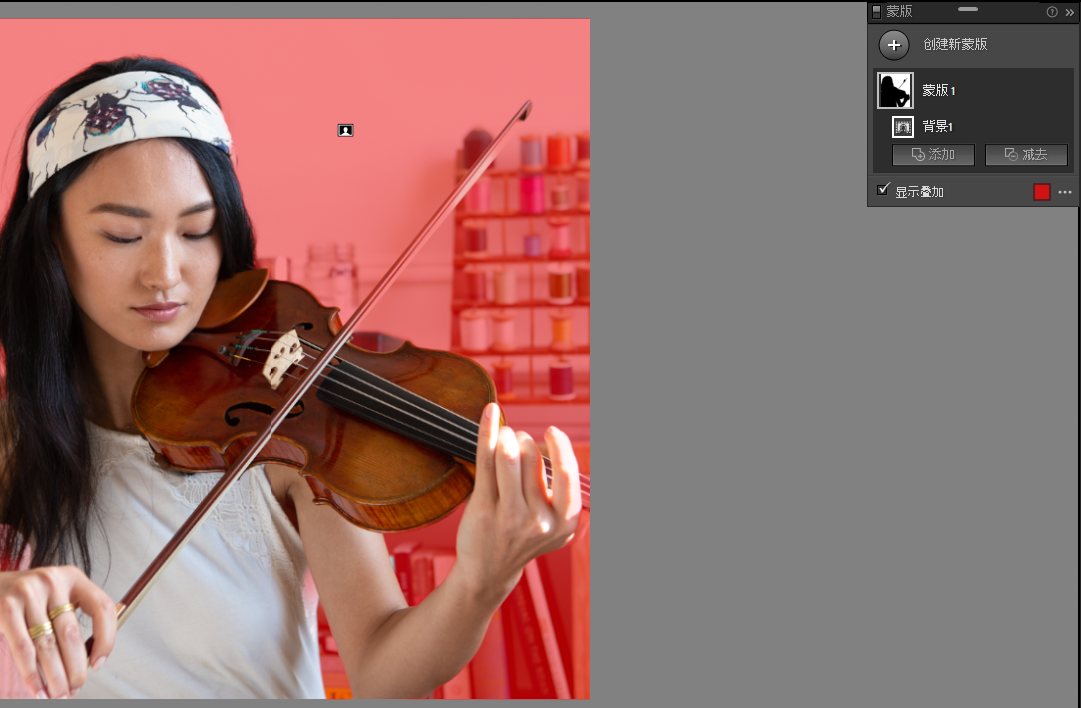Collapse the 蒙版 panel with the double-arrow icon
Viewport: 1081px width, 708px height.
(x=1069, y=12)
